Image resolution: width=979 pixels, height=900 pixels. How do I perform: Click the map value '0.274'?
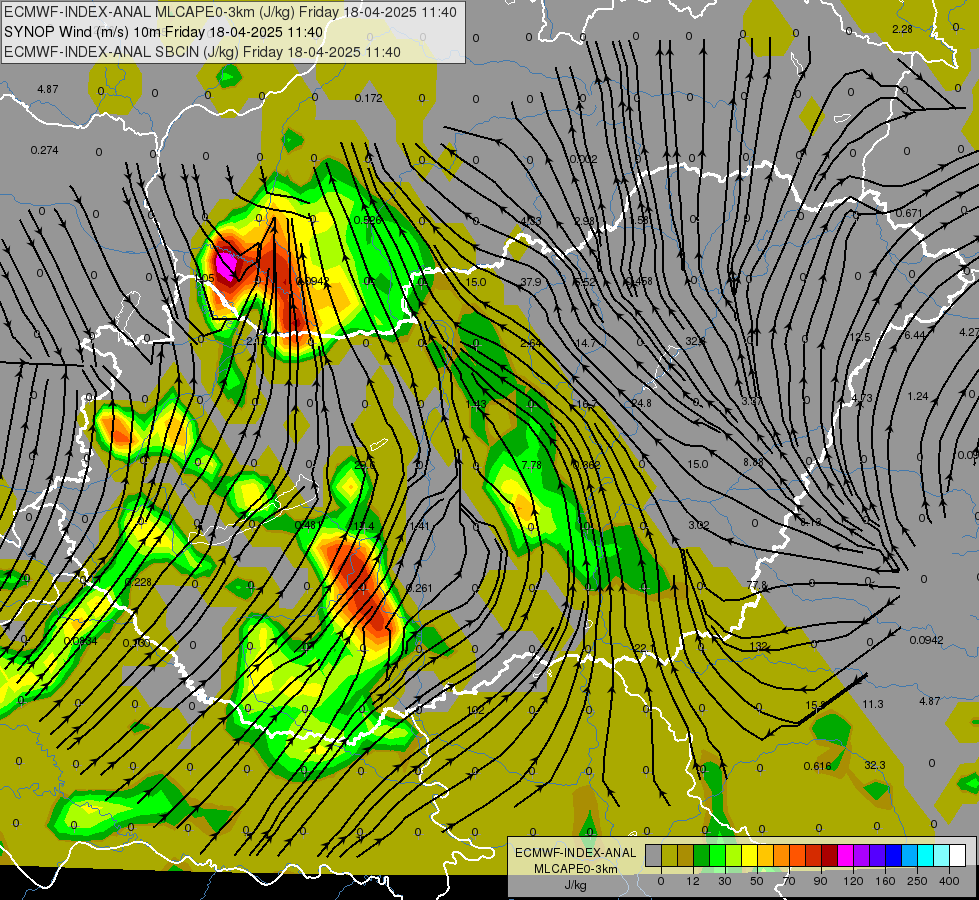[44, 150]
